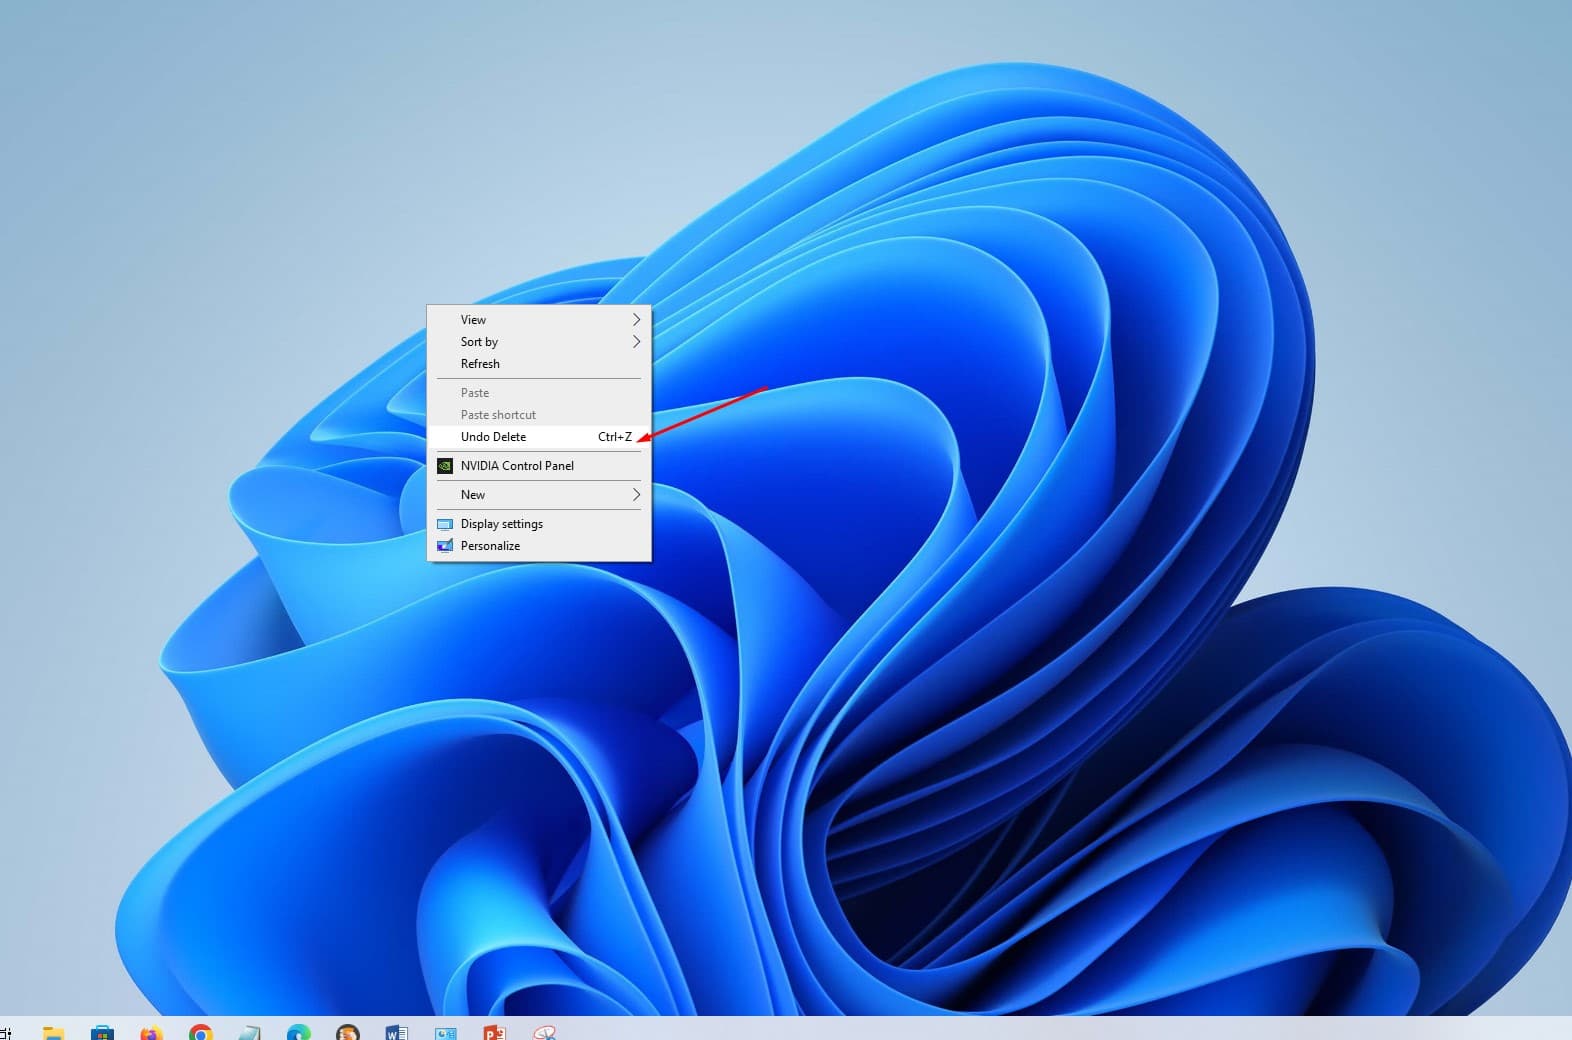Screen dimensions: 1572x1040
Task: Launch Microsoft Store from the taskbar
Action: pyautogui.click(x=102, y=1033)
